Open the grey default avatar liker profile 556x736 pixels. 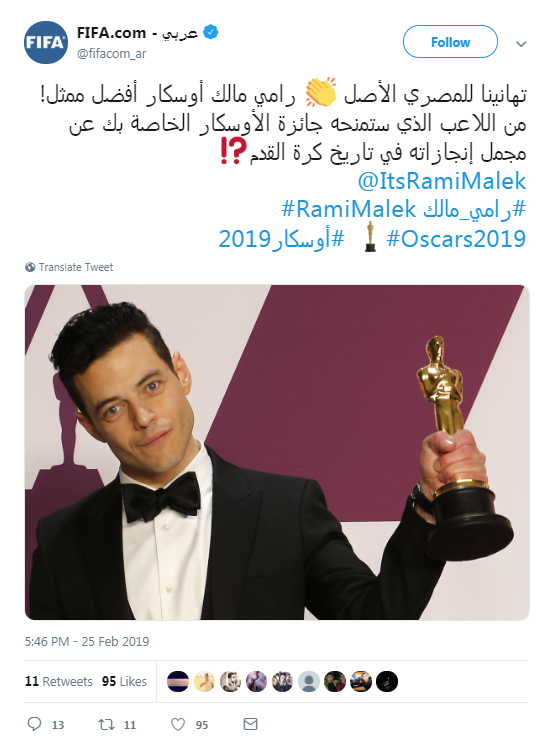pyautogui.click(x=308, y=681)
